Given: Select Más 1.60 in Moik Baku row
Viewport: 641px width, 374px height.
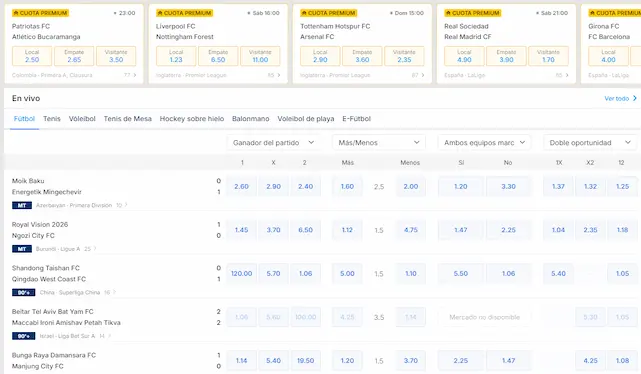Looking at the screenshot, I should tap(347, 186).
